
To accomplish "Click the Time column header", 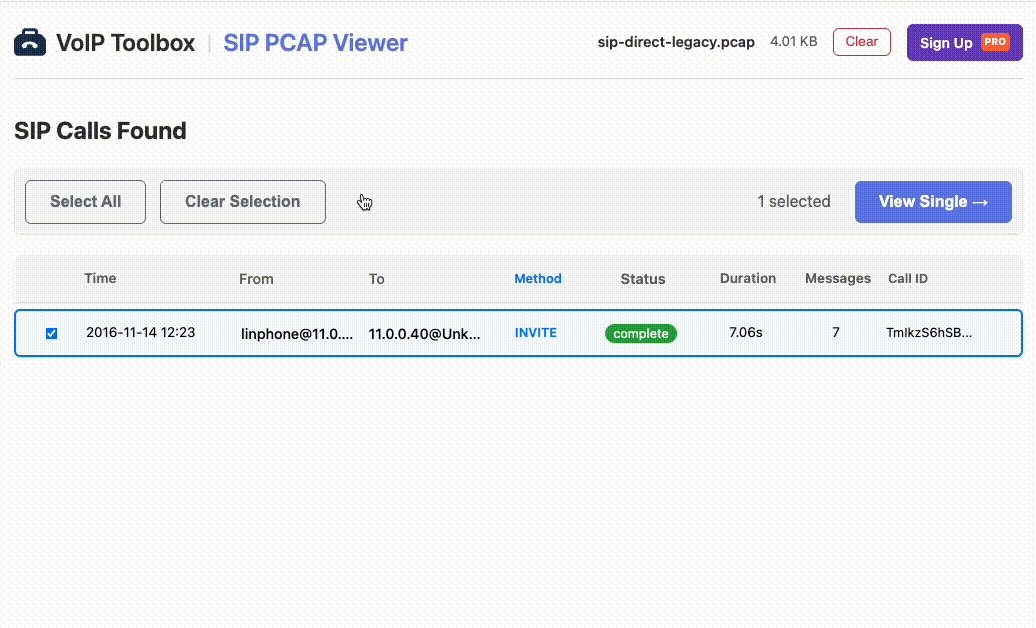I will click(100, 279).
